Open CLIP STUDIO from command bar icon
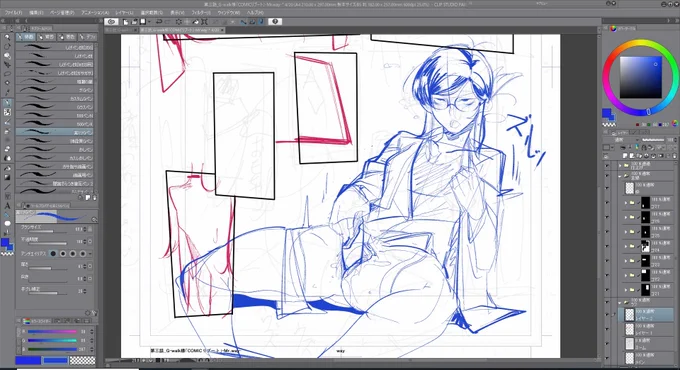Viewport: 680px width, 370px height. [111, 21]
